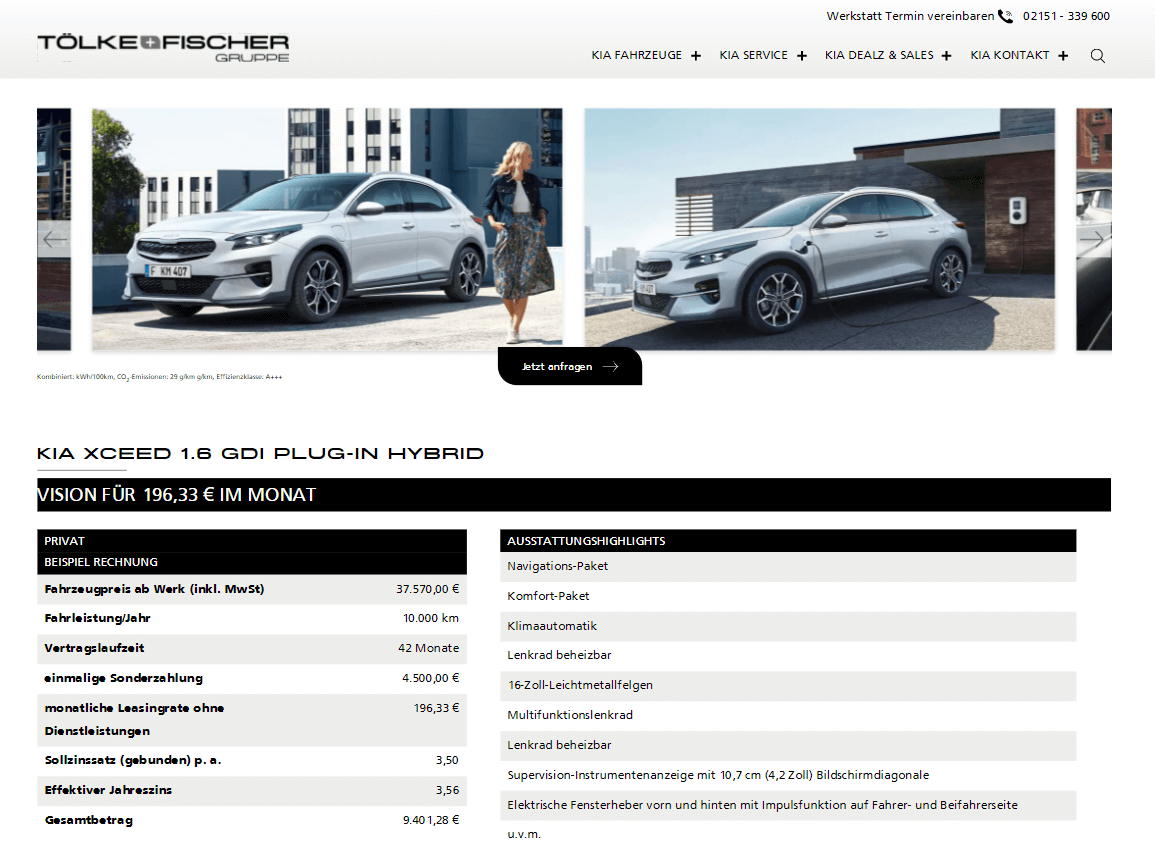Expand the plus next to KIA Fahrzeuge

click(695, 56)
